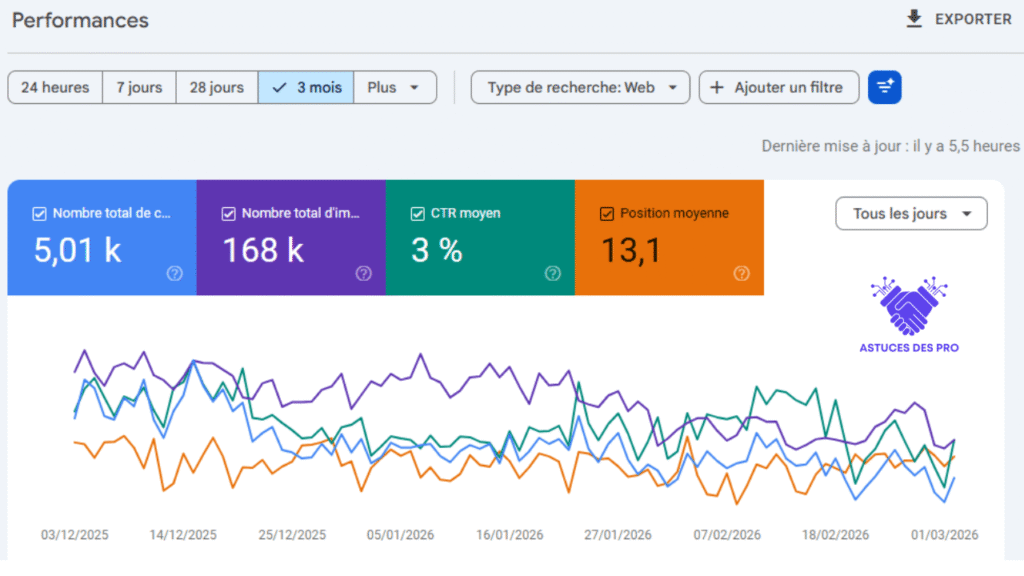Switch to the 24 heures tab

click(x=55, y=87)
